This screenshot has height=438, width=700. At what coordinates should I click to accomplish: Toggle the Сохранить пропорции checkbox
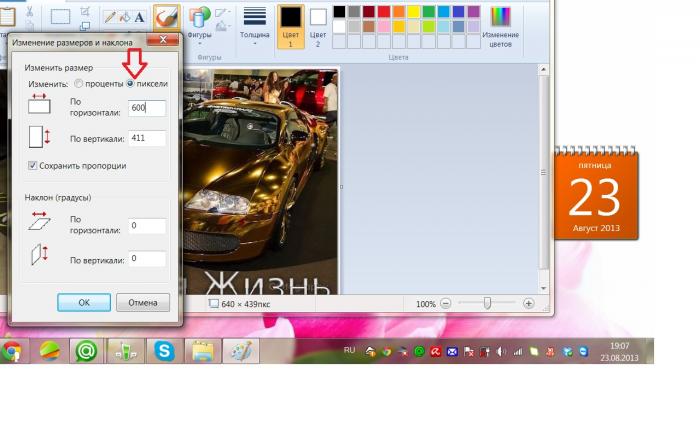point(33,165)
